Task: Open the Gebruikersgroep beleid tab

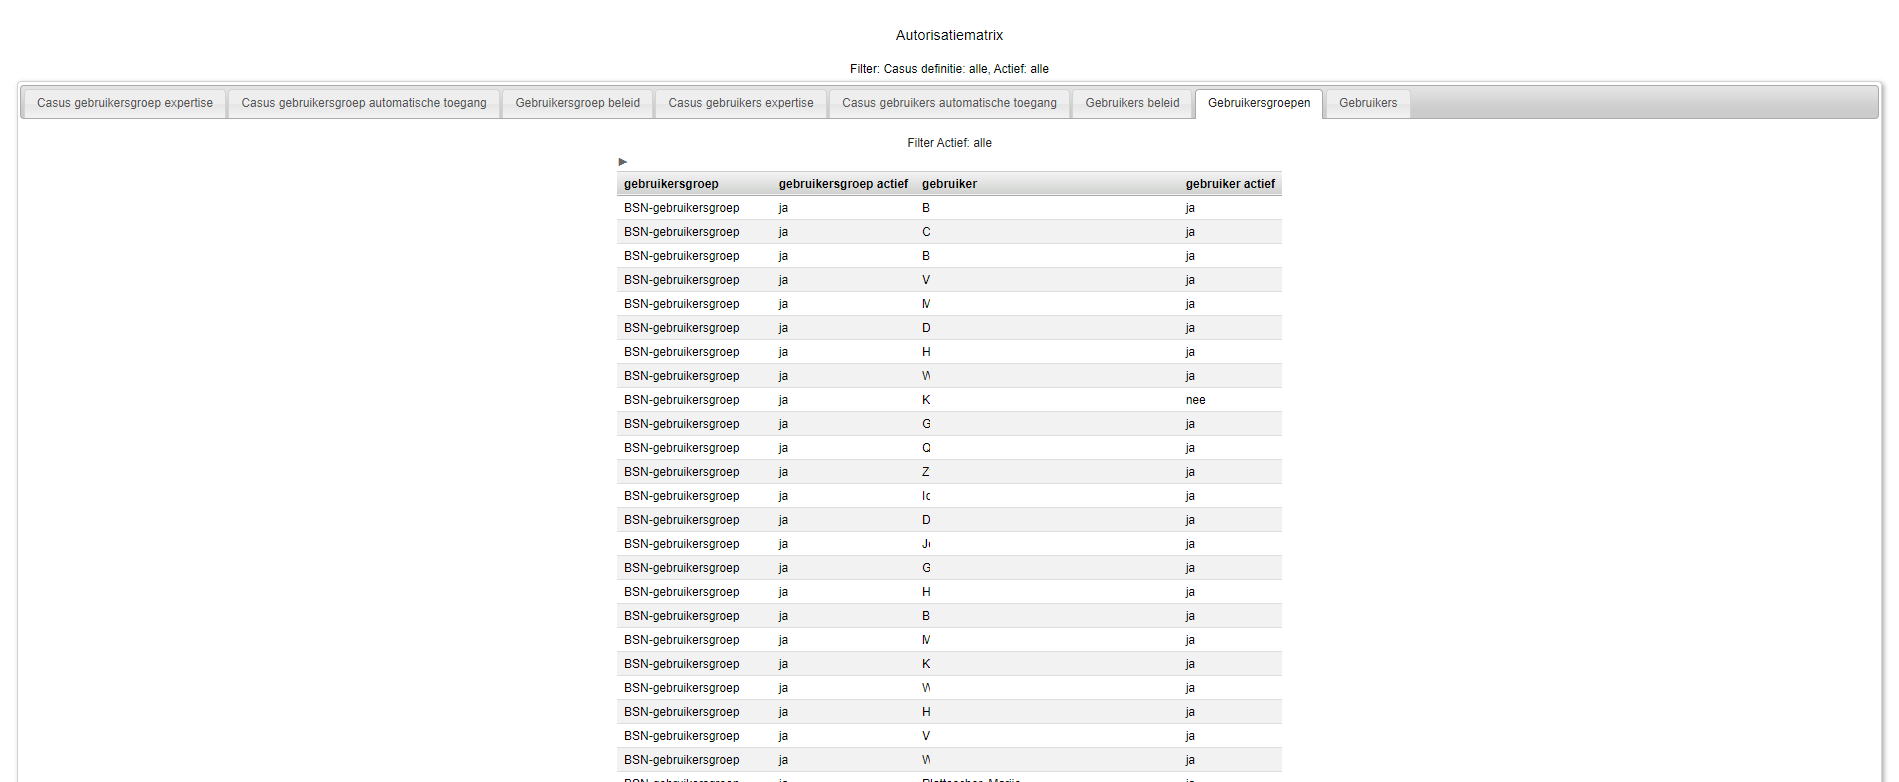Action: 577,103
